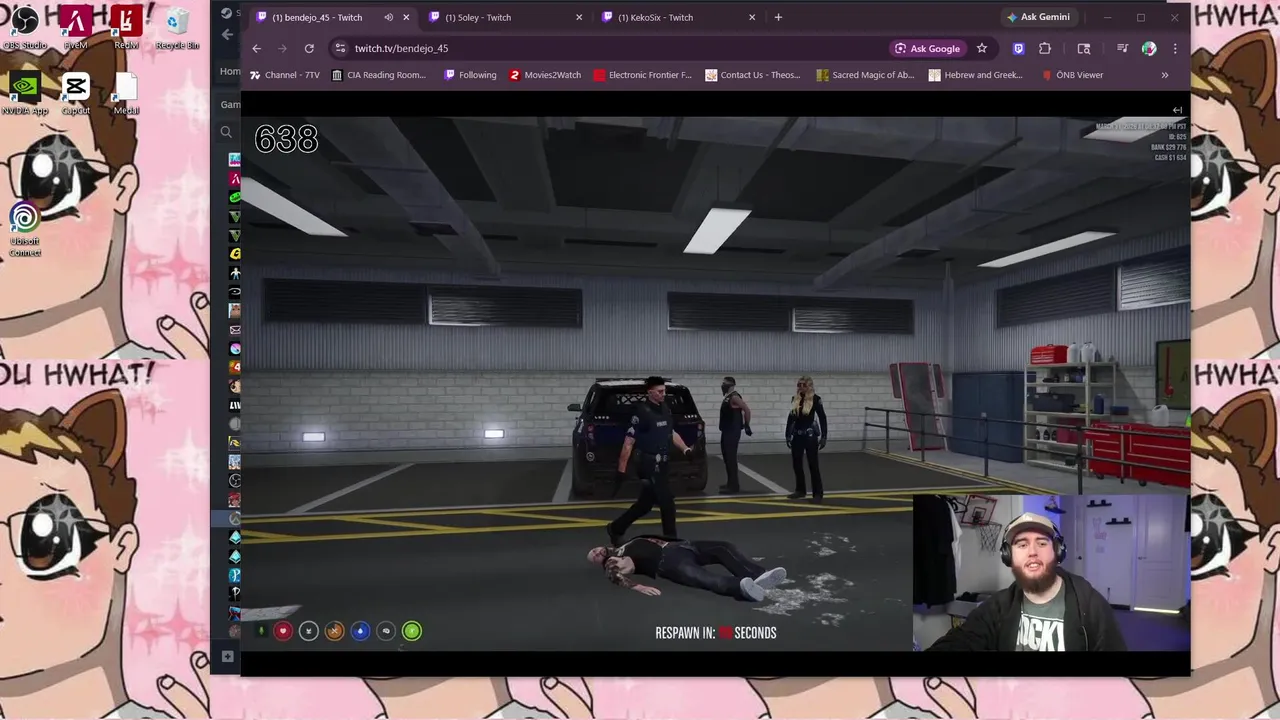Click the green circle HUD icon
Image resolution: width=1280 pixels, height=720 pixels.
pos(412,631)
